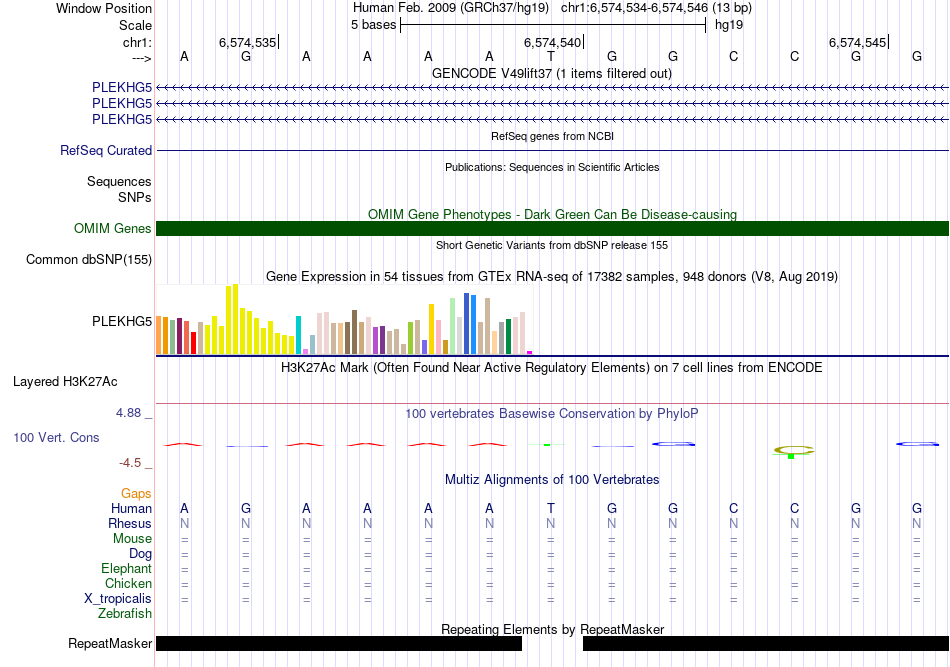Click the Rhesus species row label
The image size is (950, 667).
coord(130,523)
